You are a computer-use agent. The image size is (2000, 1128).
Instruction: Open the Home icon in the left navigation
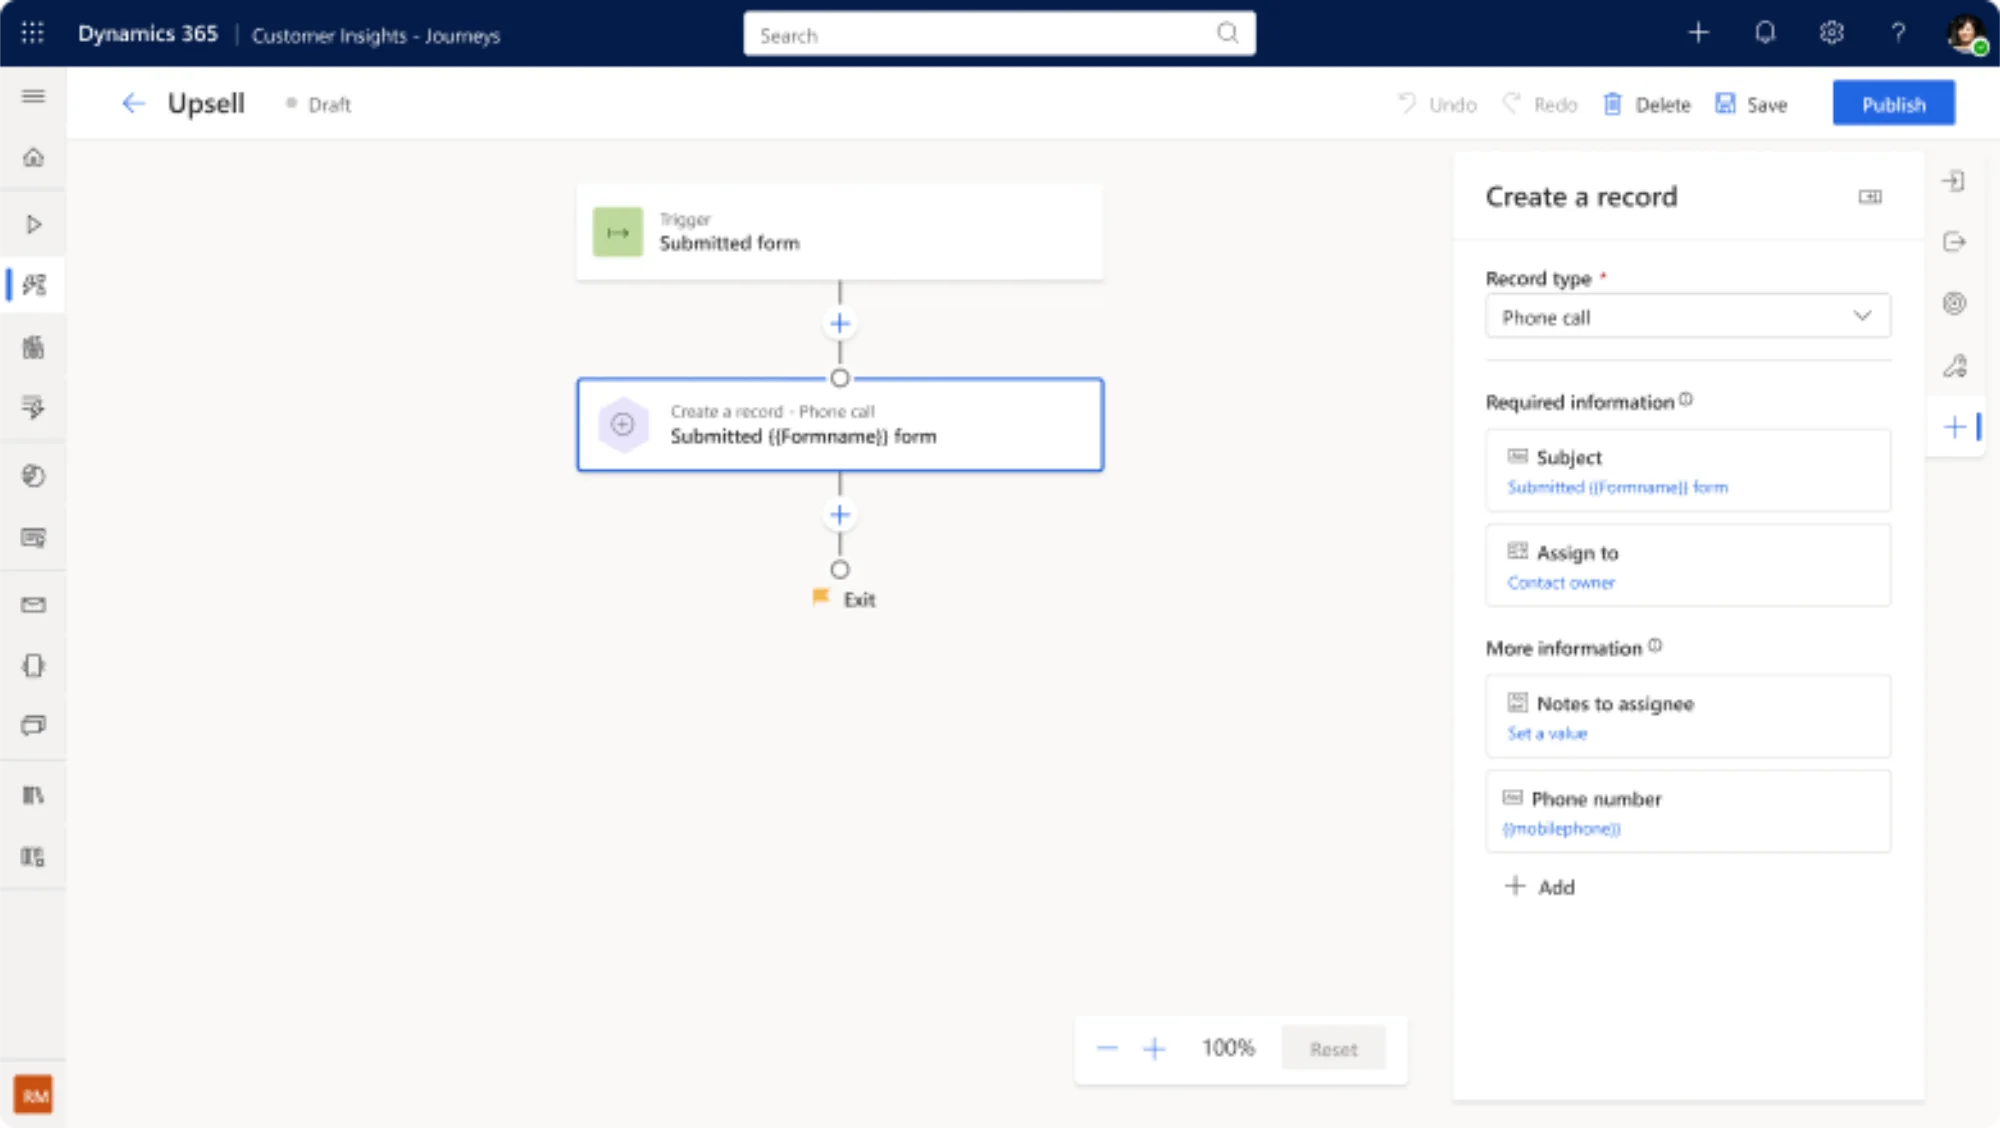(x=33, y=158)
